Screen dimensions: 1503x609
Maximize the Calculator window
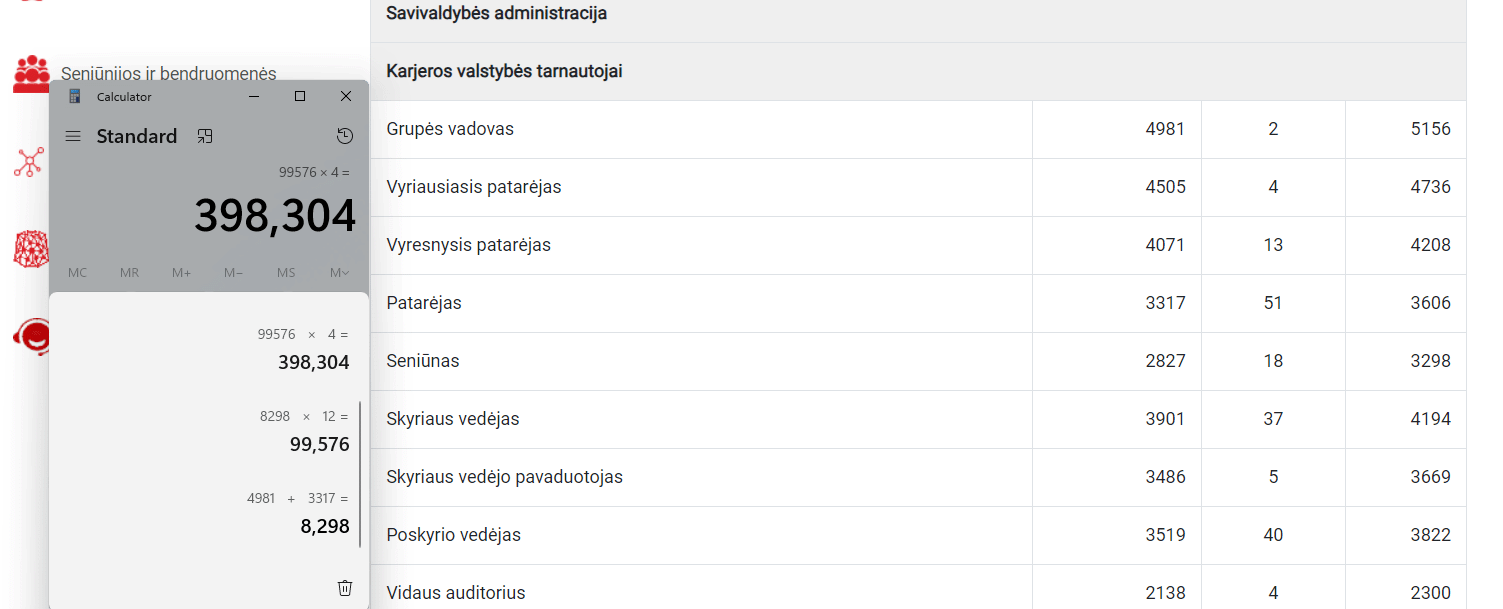pyautogui.click(x=300, y=96)
